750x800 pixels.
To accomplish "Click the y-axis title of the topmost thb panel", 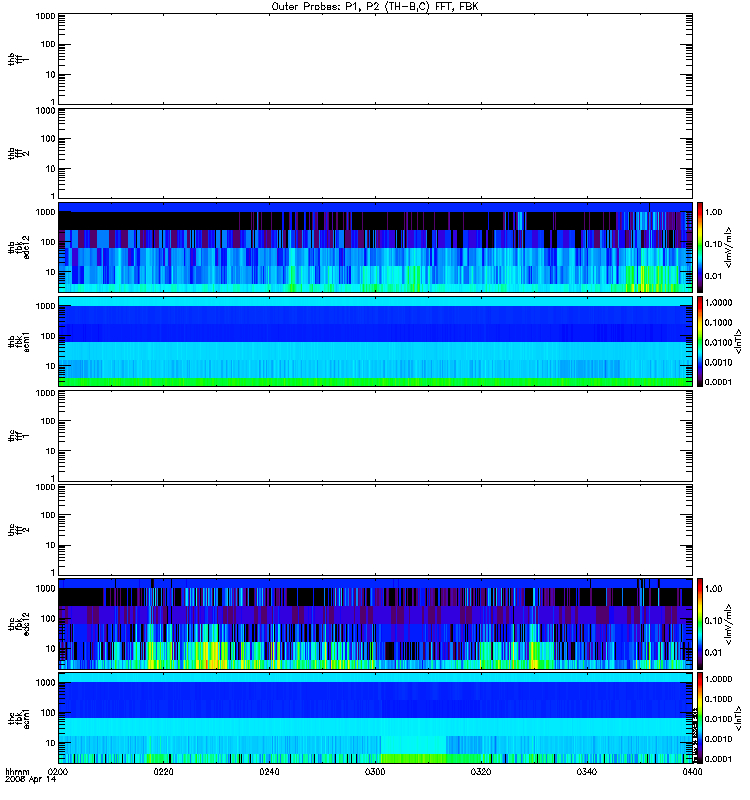I will [x=19, y=59].
